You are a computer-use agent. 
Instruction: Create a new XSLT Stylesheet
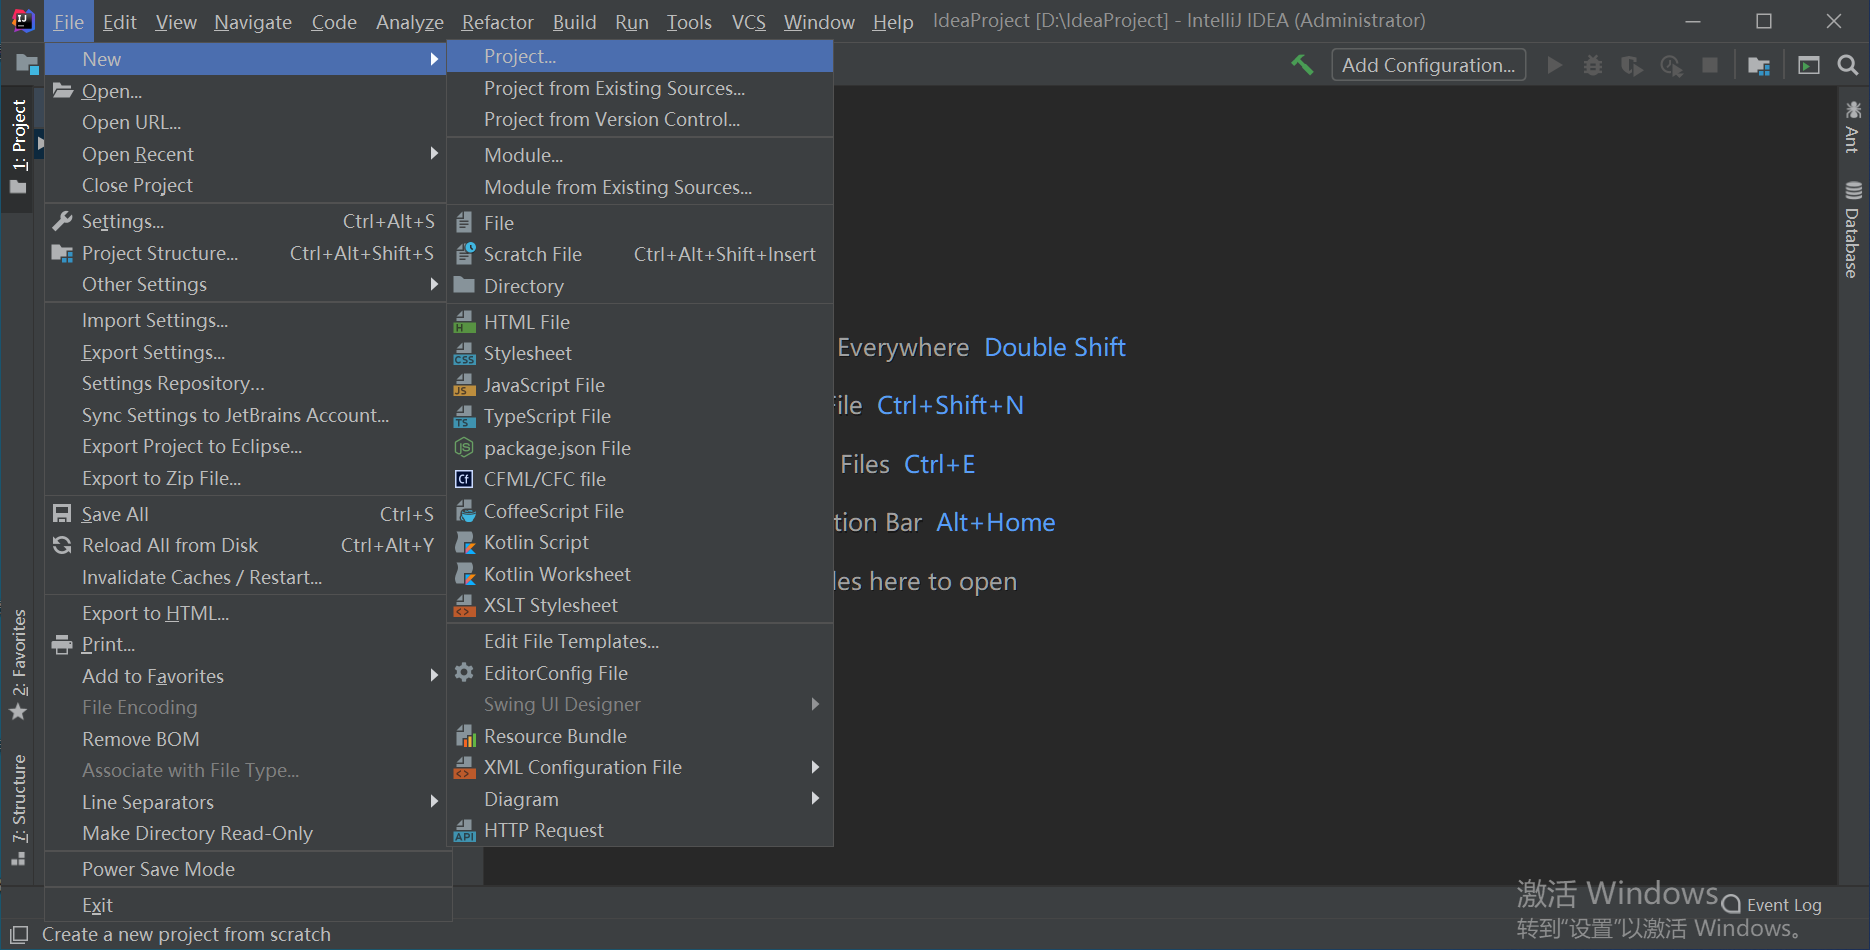[x=640, y=605]
